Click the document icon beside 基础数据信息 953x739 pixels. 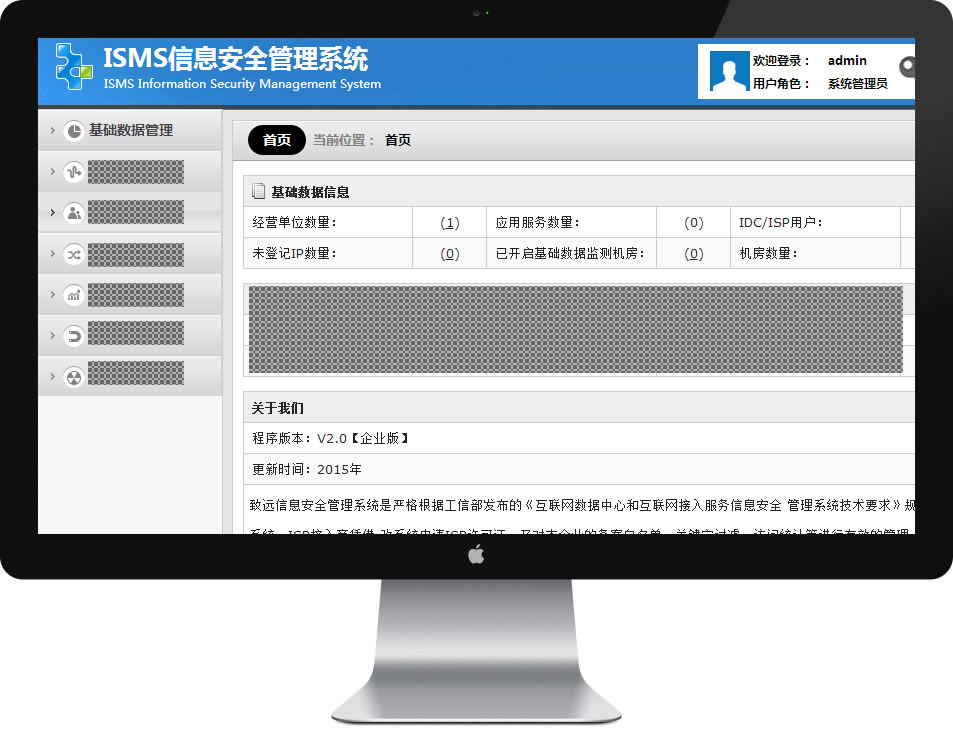coord(258,191)
